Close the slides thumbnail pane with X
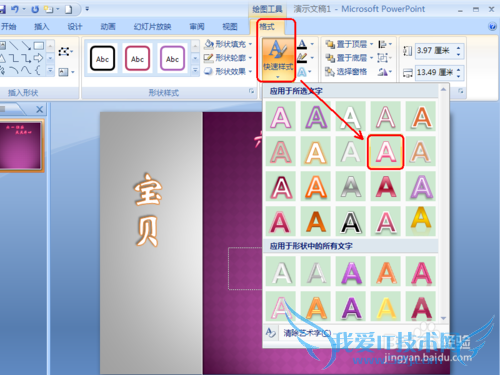 (39, 109)
